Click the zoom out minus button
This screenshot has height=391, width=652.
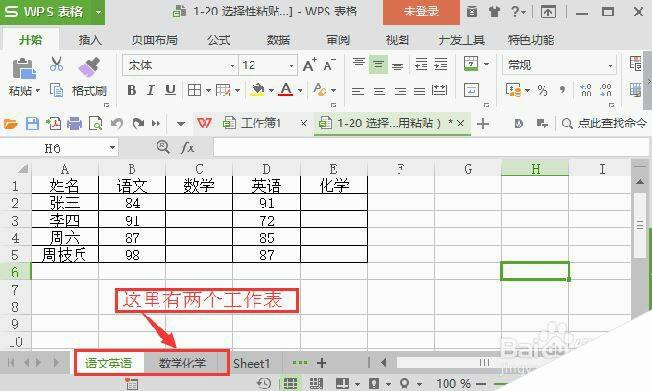481,384
